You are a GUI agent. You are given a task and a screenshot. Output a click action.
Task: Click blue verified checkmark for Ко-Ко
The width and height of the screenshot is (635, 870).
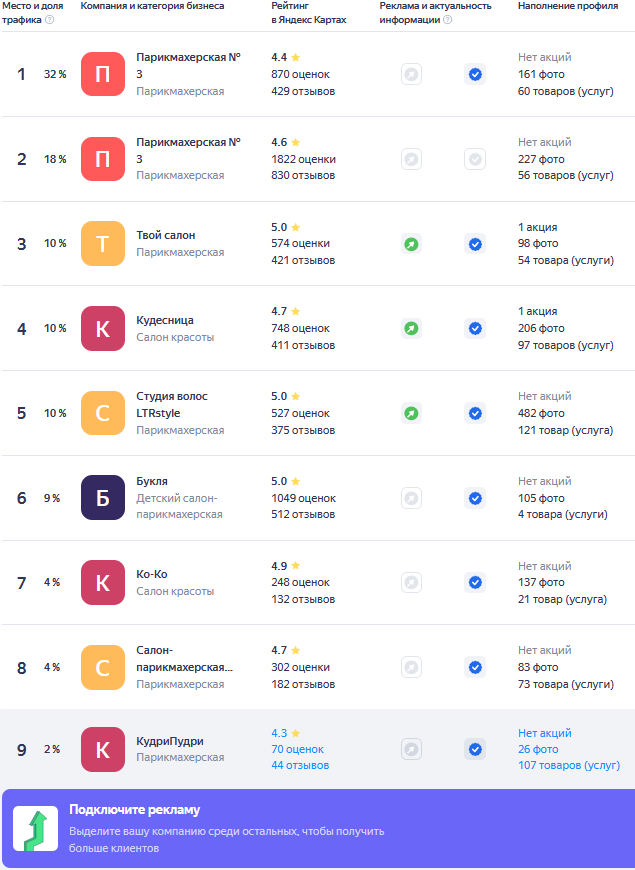pos(475,582)
